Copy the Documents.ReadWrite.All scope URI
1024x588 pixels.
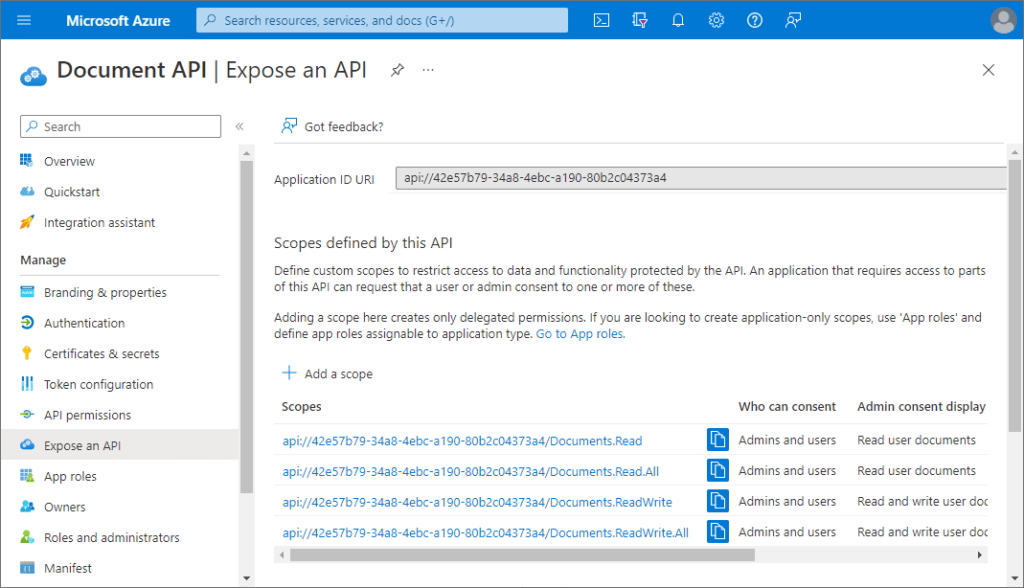point(717,531)
